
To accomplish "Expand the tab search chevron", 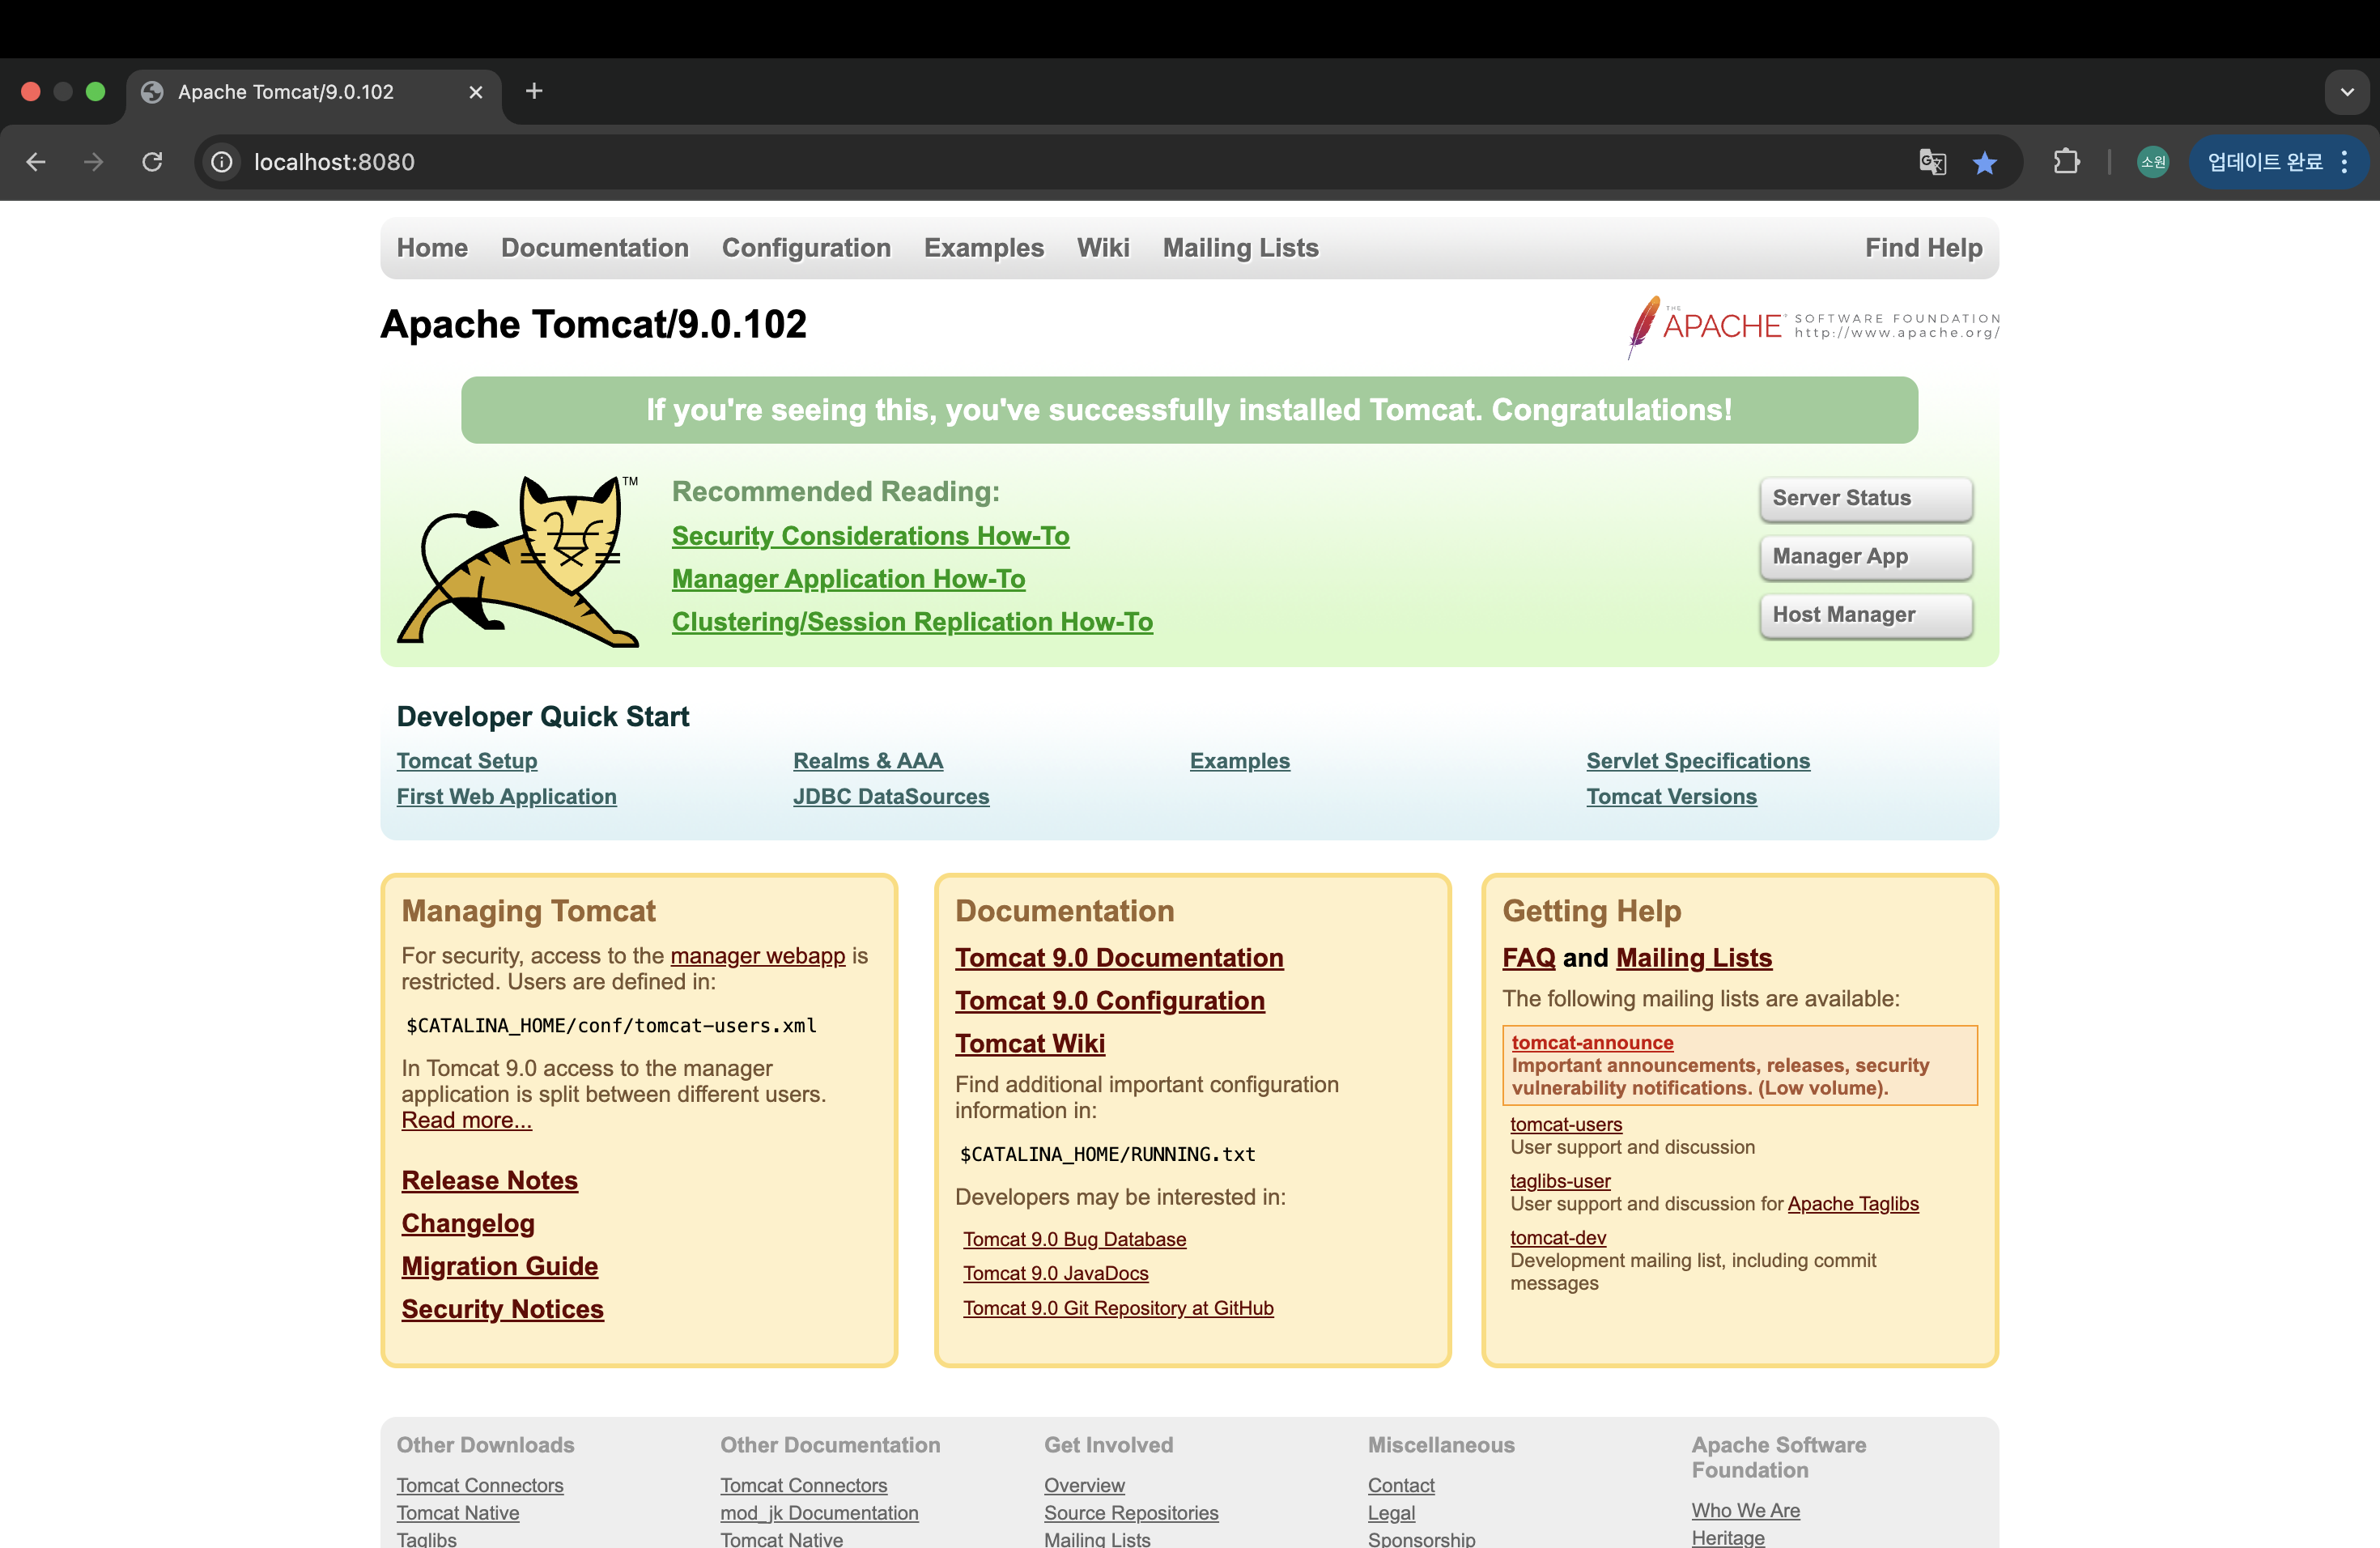I will click(2347, 92).
